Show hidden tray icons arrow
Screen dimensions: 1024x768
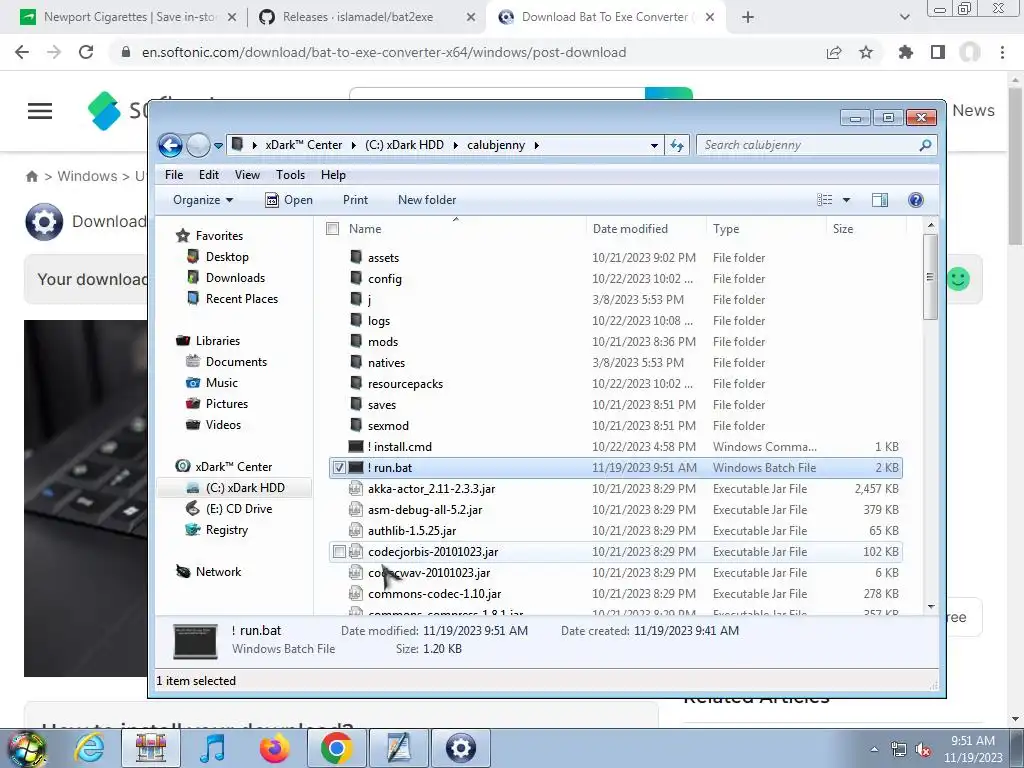click(x=874, y=750)
